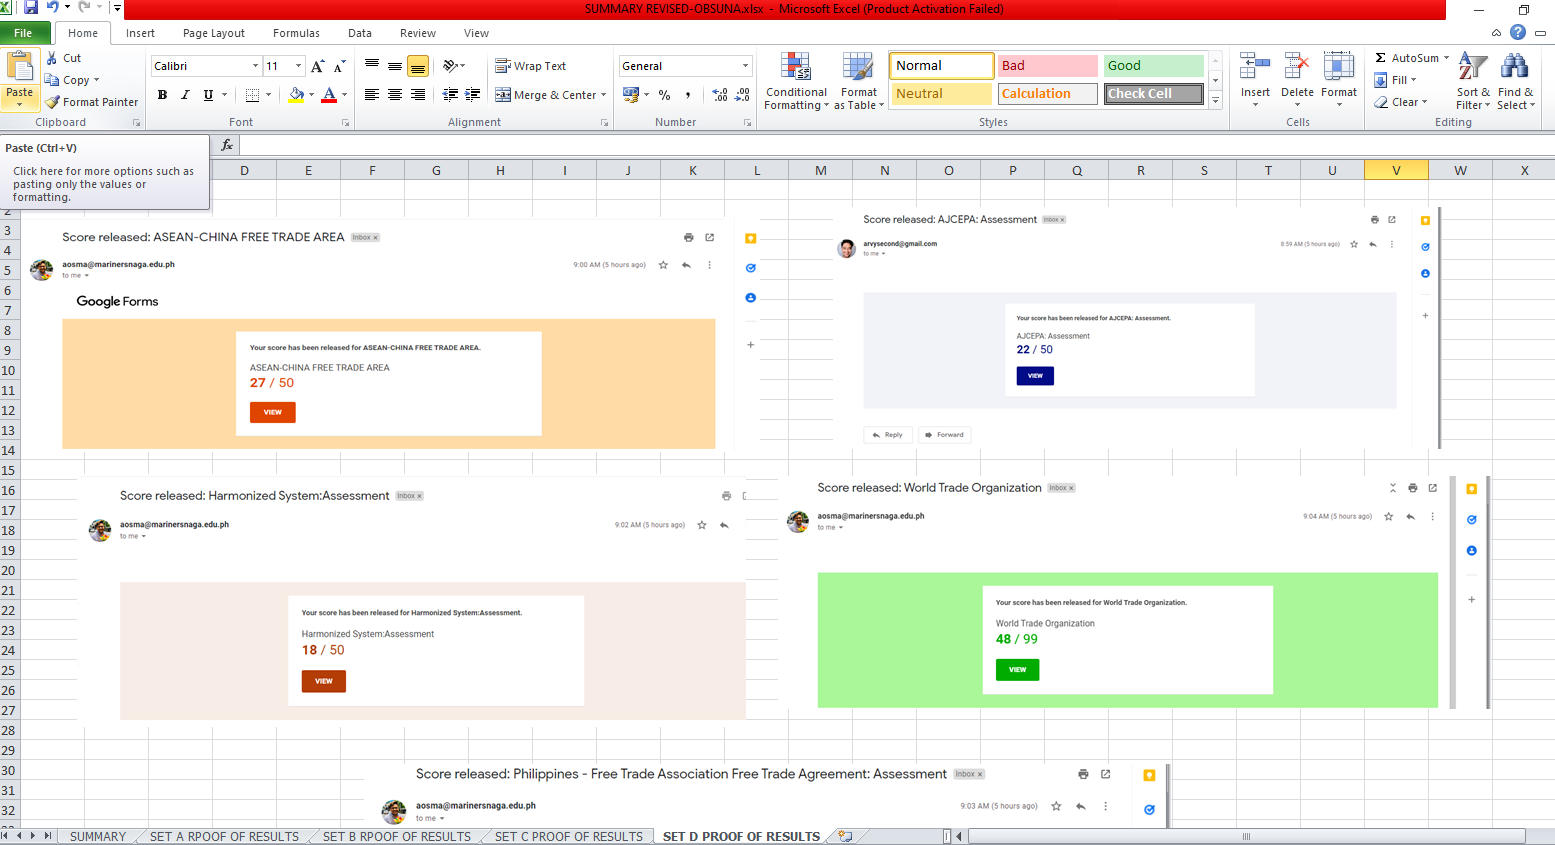Click Decrease Decimal icon
The width and height of the screenshot is (1555, 845).
pyautogui.click(x=743, y=95)
